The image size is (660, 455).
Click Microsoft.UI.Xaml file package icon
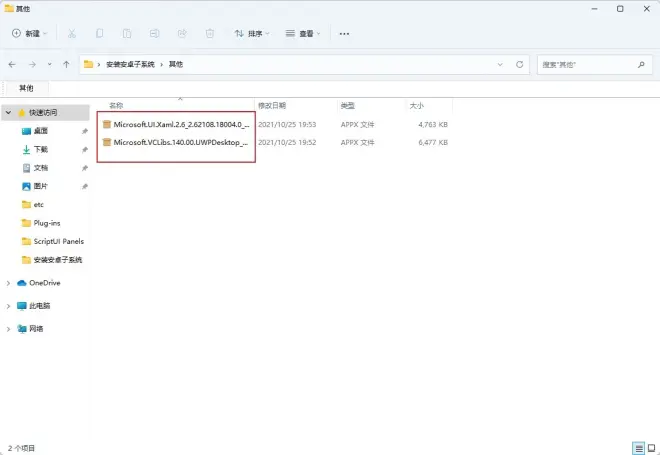106,124
